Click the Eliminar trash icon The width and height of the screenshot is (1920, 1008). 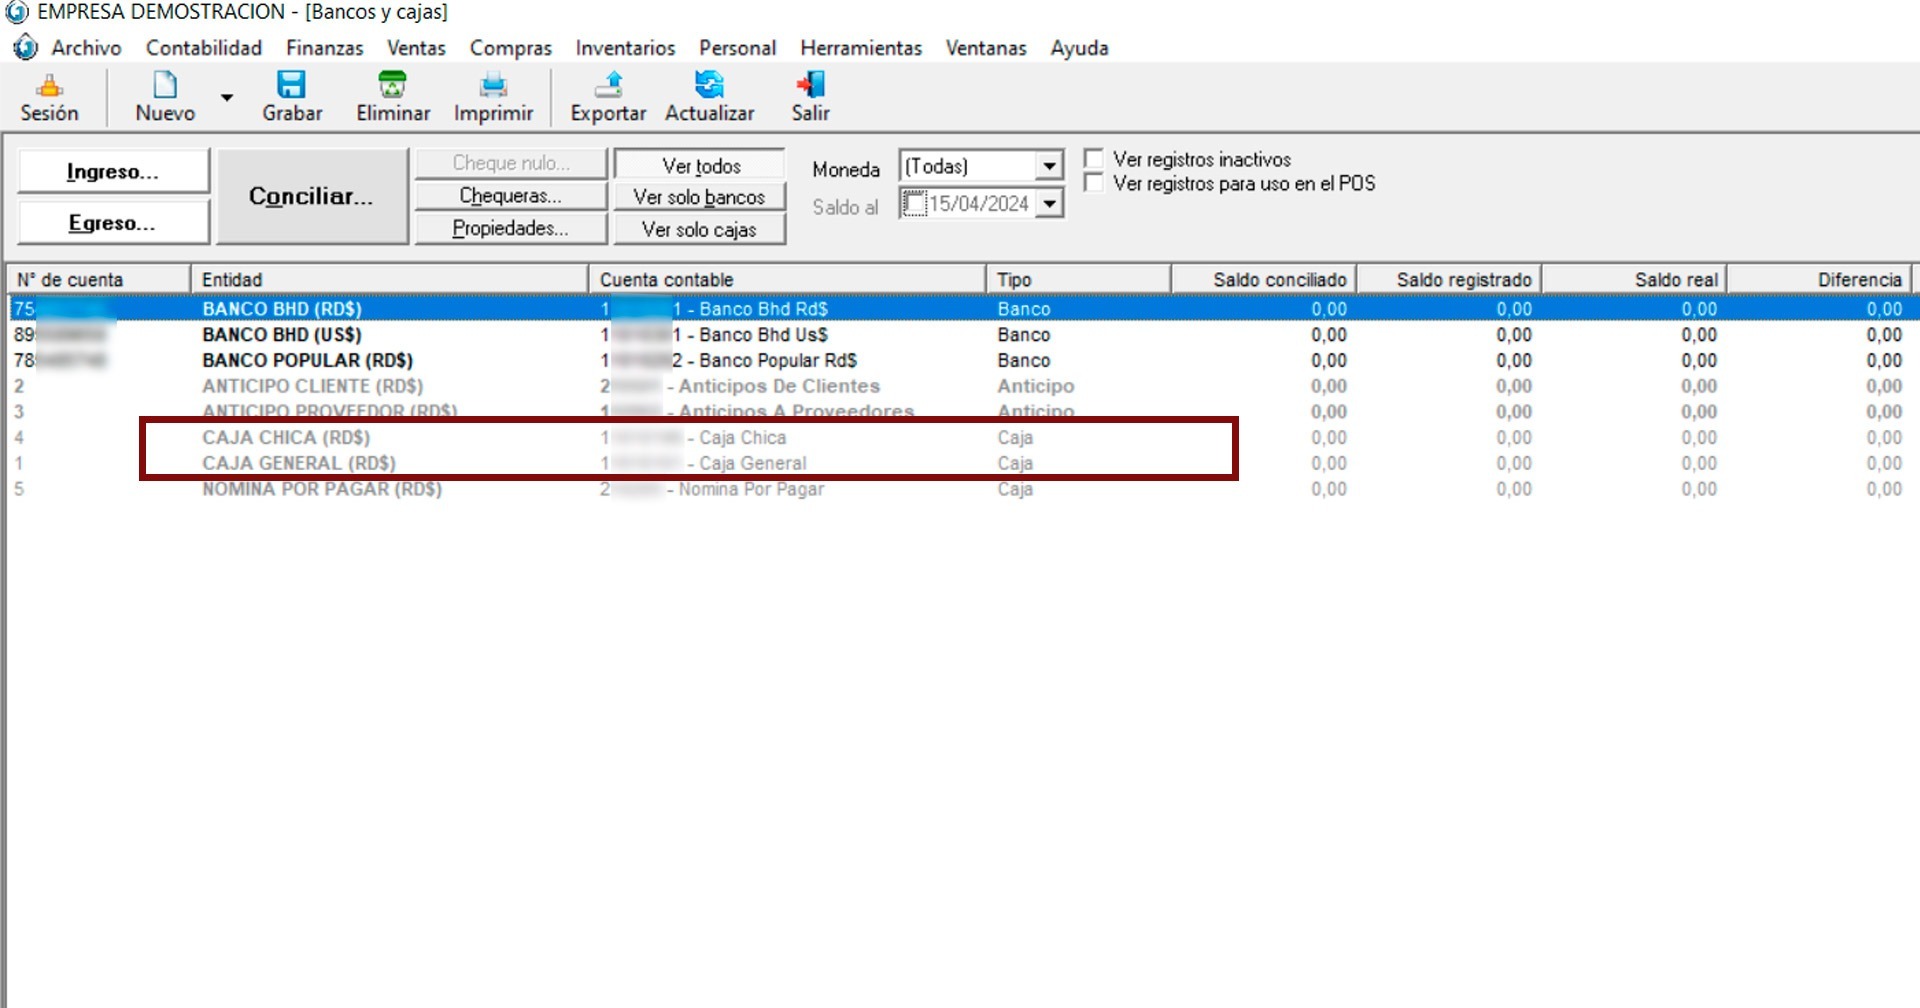pos(392,86)
